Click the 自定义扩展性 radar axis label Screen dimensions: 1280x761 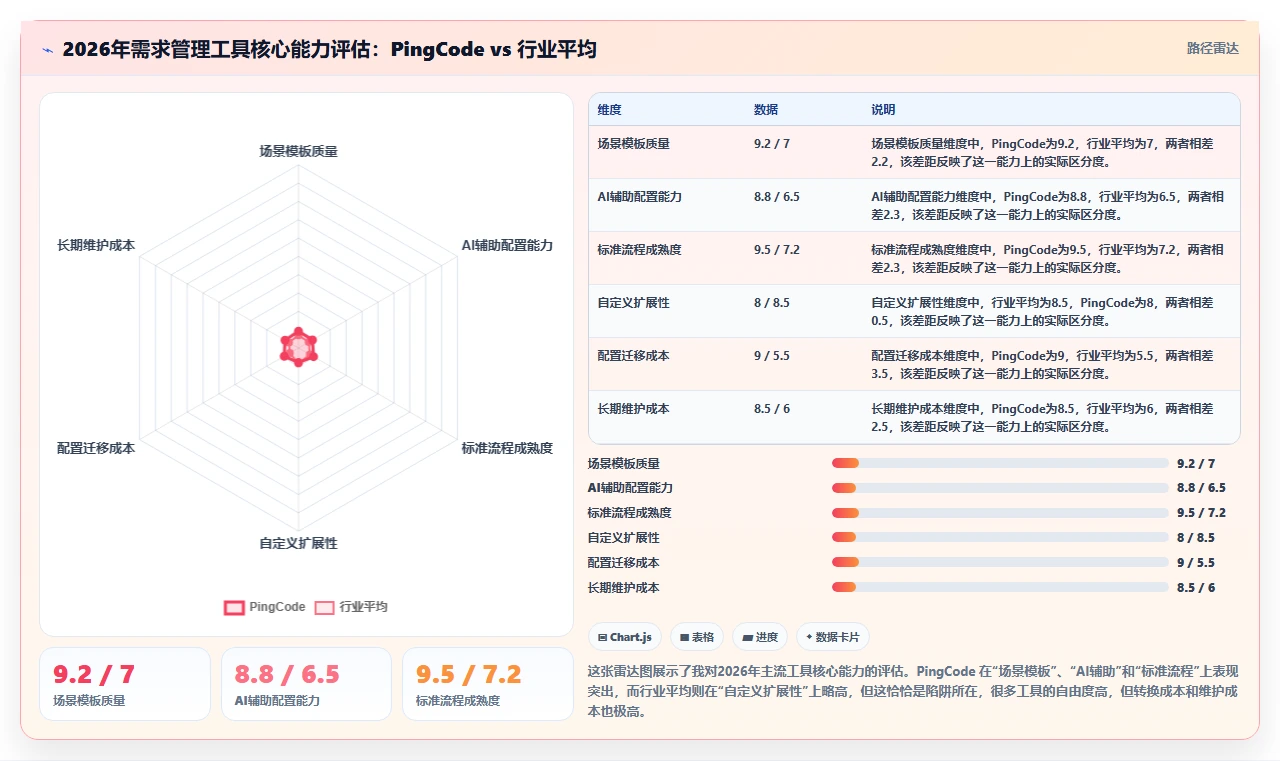pos(298,543)
